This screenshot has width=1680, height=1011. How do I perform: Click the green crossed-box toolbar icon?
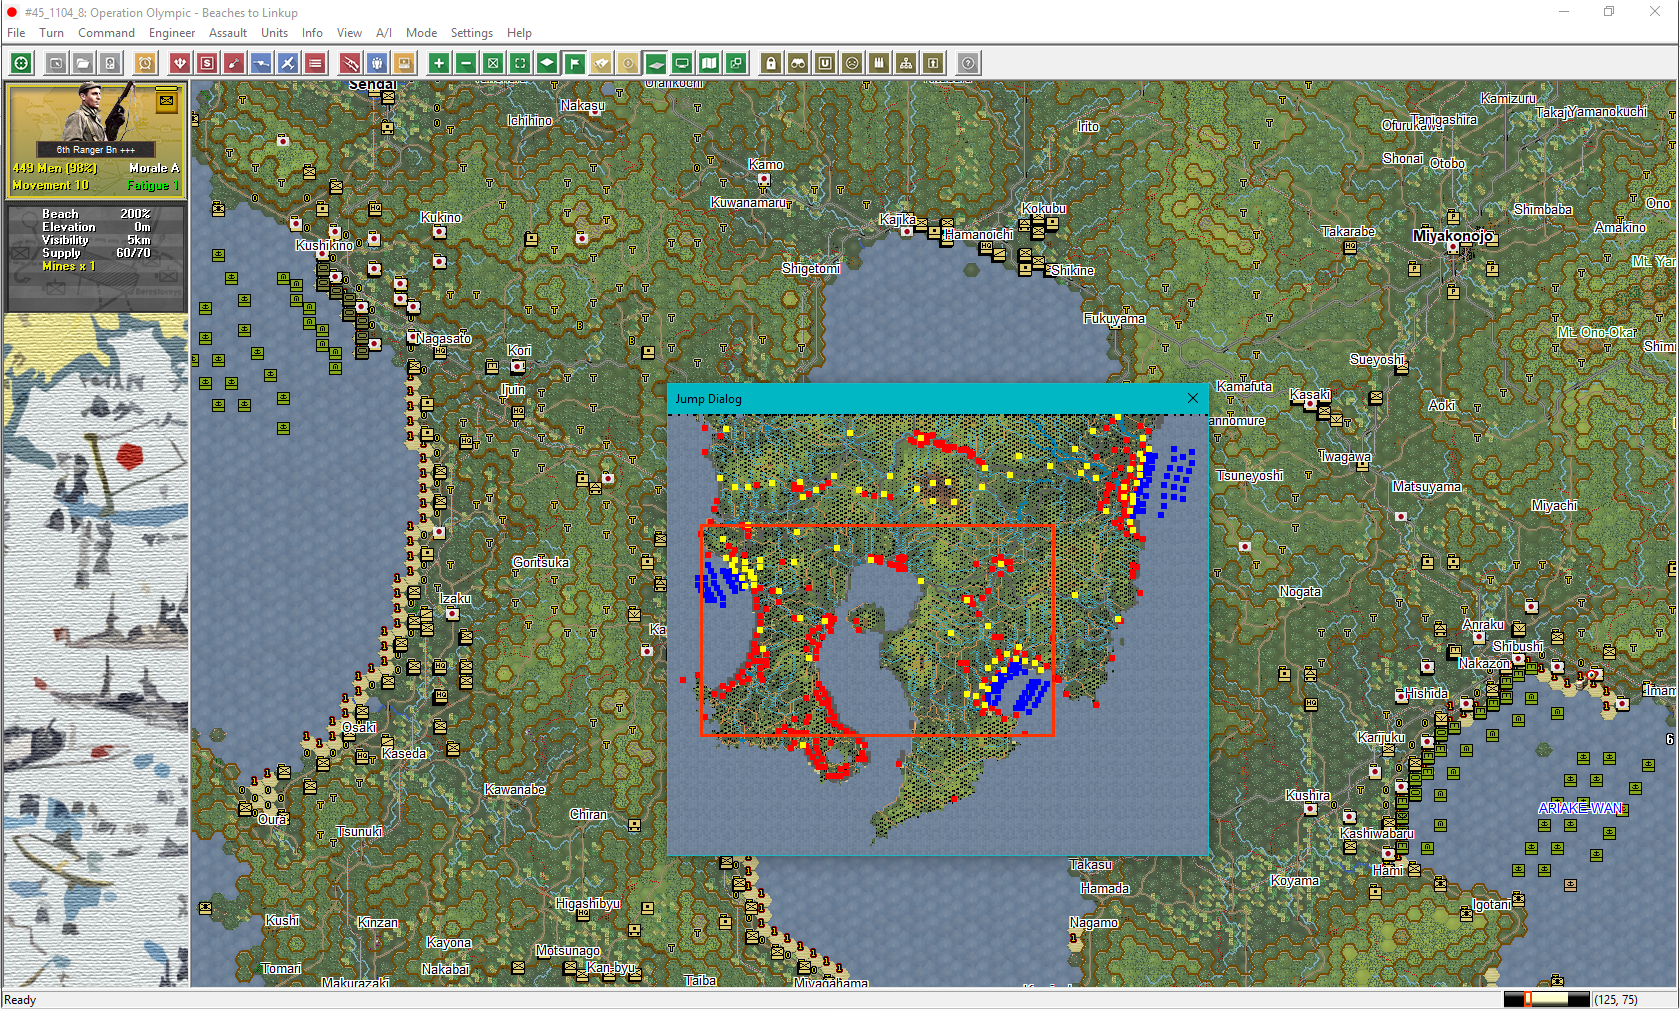tap(493, 63)
